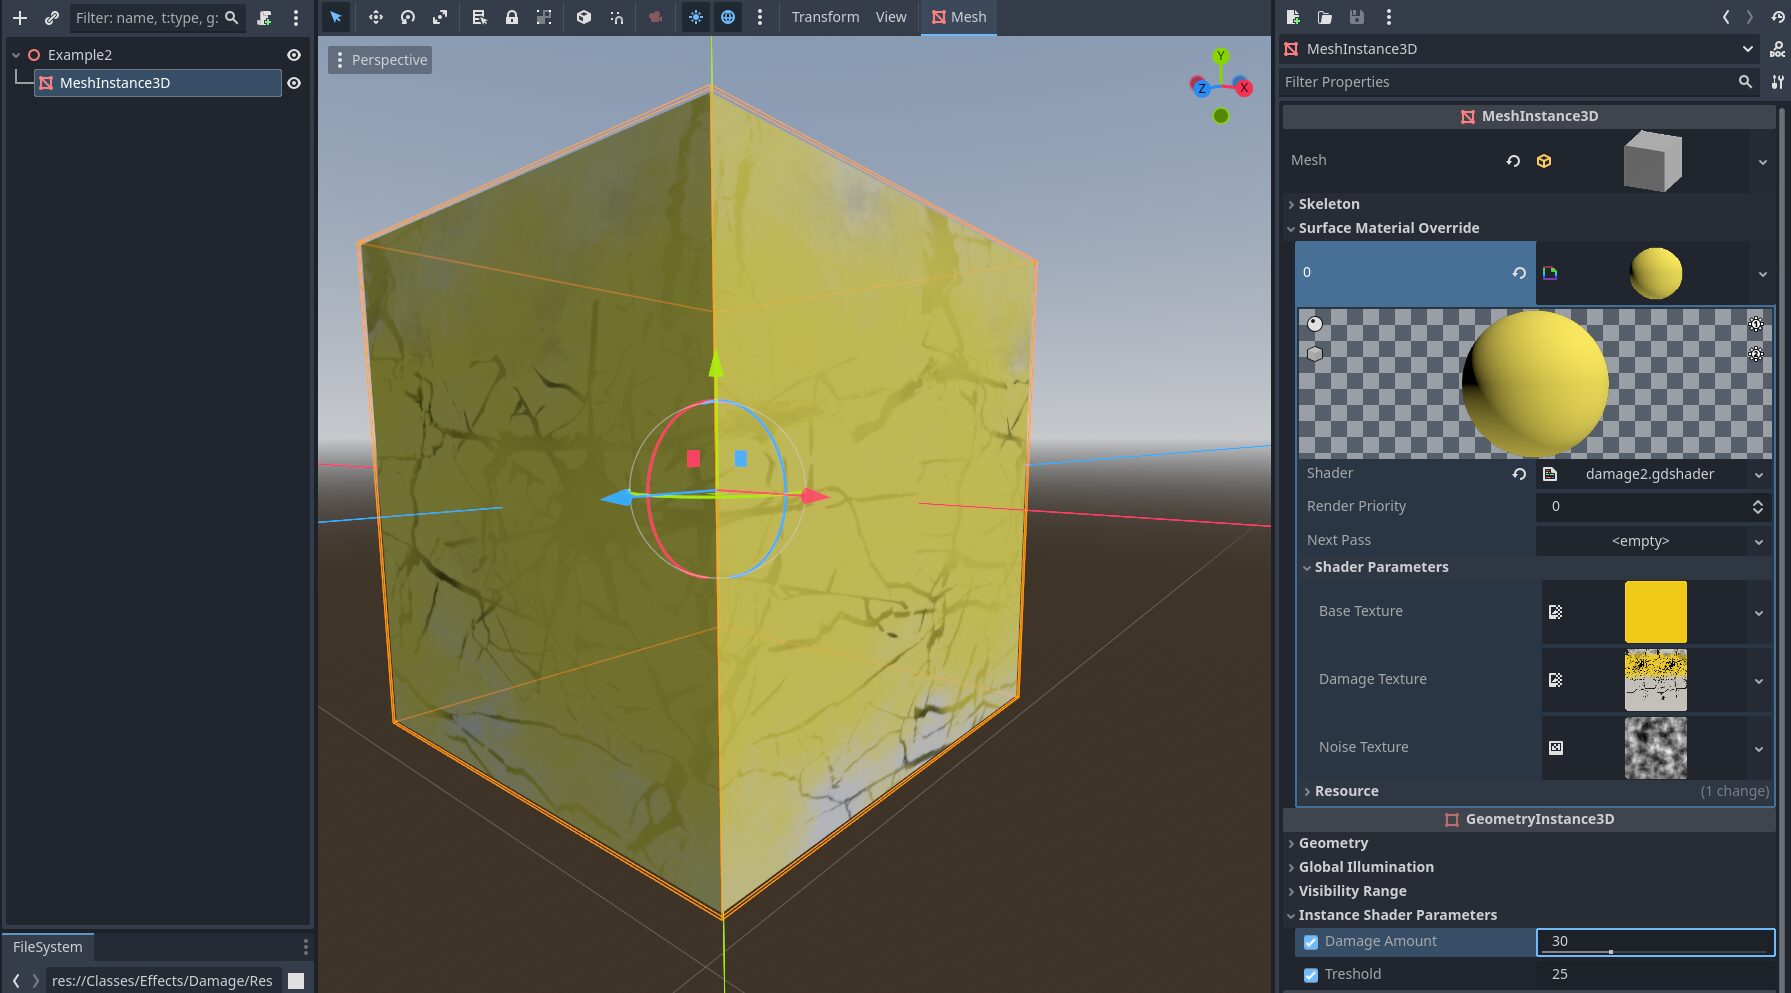Load an existing resource from disk

pyautogui.click(x=1325, y=17)
